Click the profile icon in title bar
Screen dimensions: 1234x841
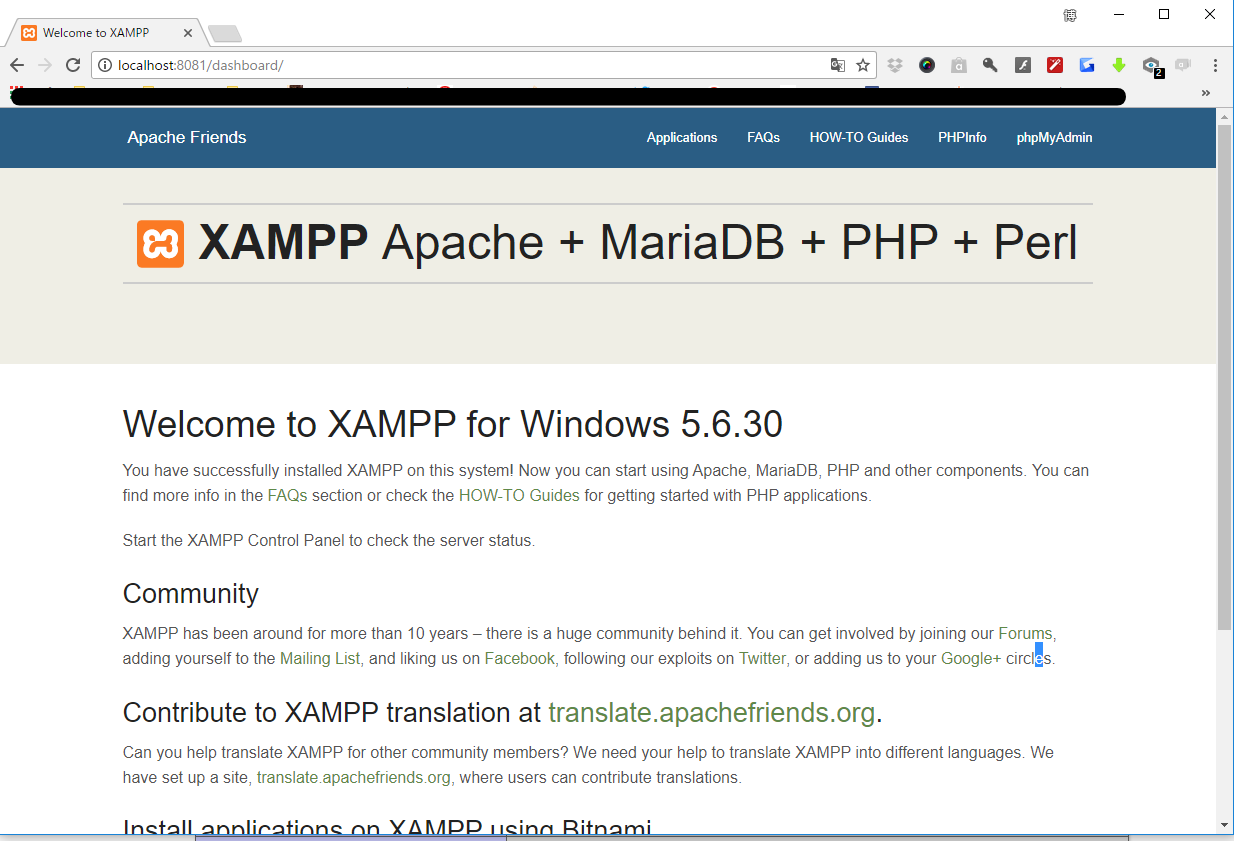[x=1070, y=15]
